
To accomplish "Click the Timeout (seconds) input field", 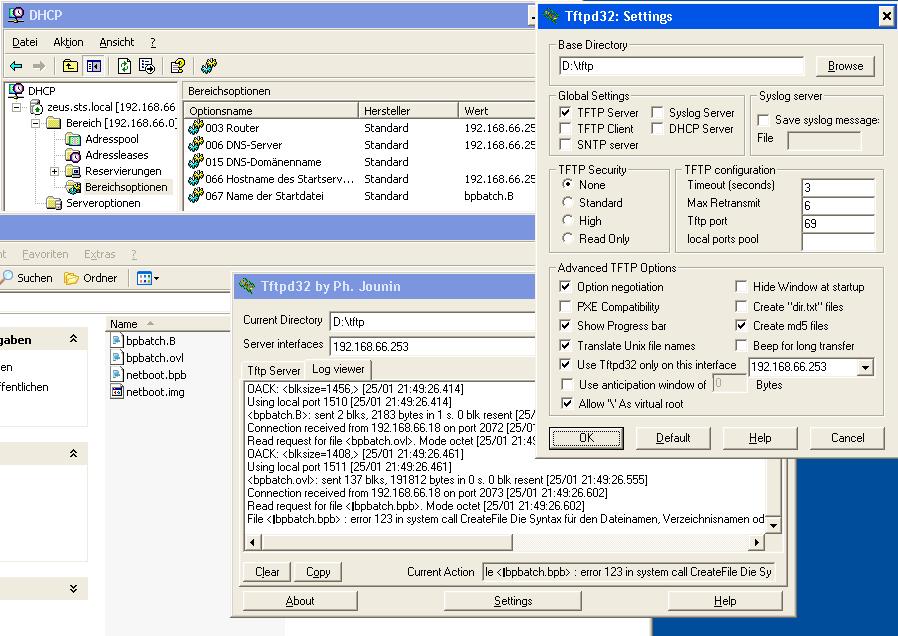I will pyautogui.click(x=838, y=187).
